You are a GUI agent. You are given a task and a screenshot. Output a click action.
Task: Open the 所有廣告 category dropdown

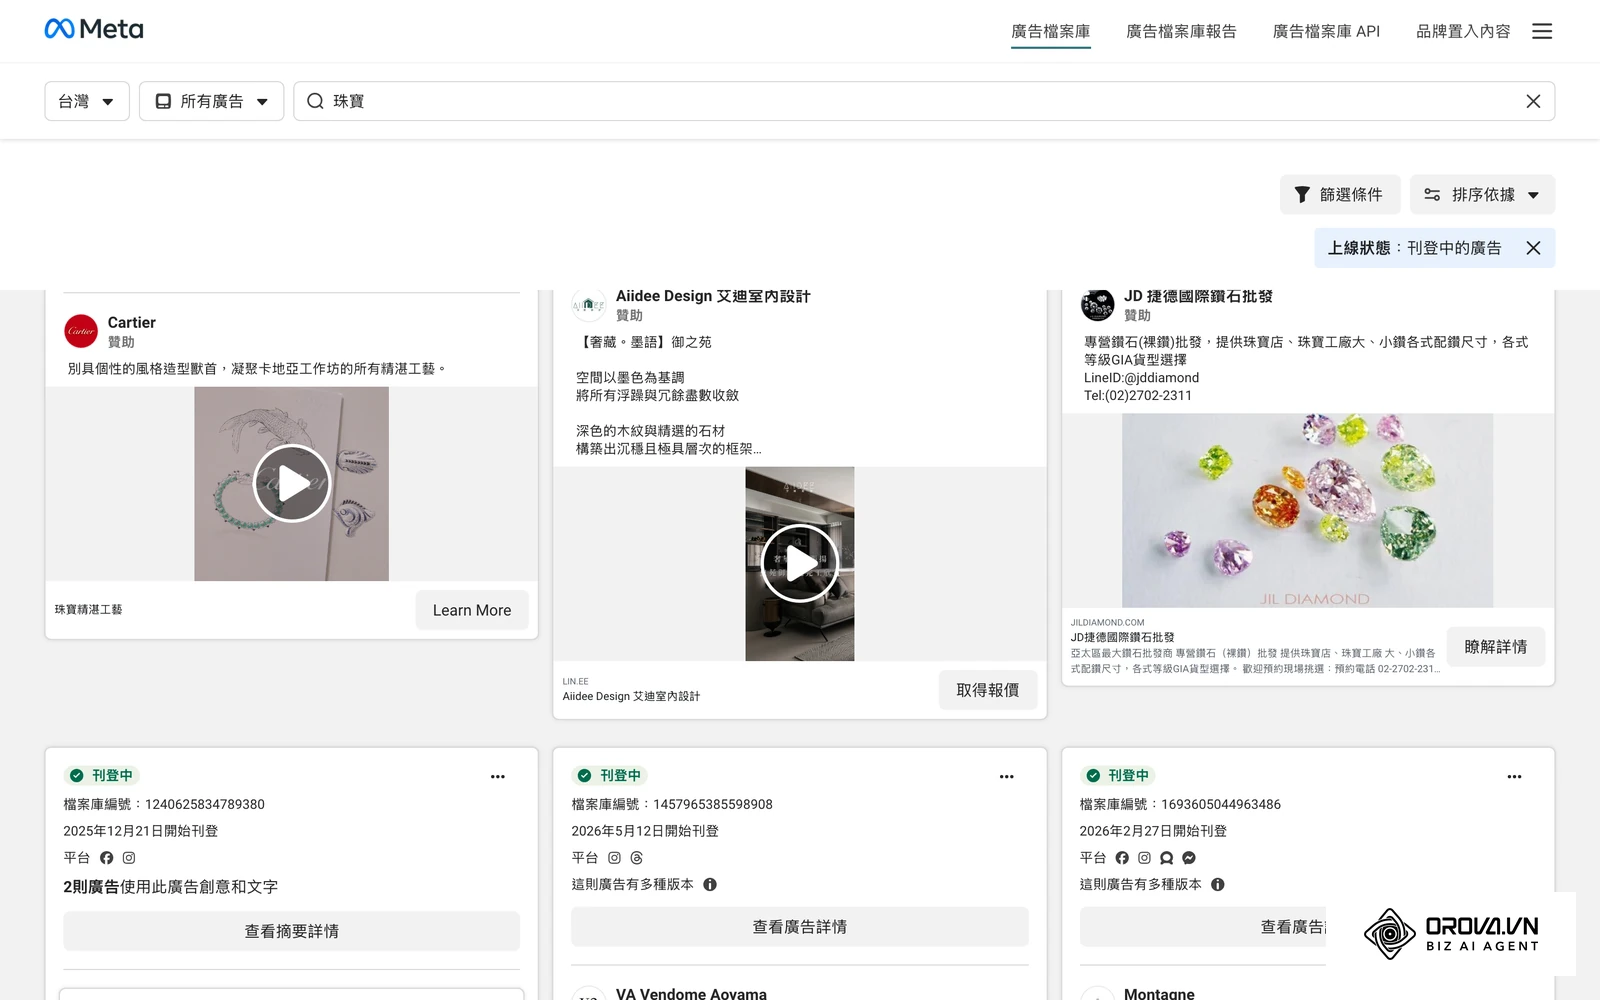(211, 101)
